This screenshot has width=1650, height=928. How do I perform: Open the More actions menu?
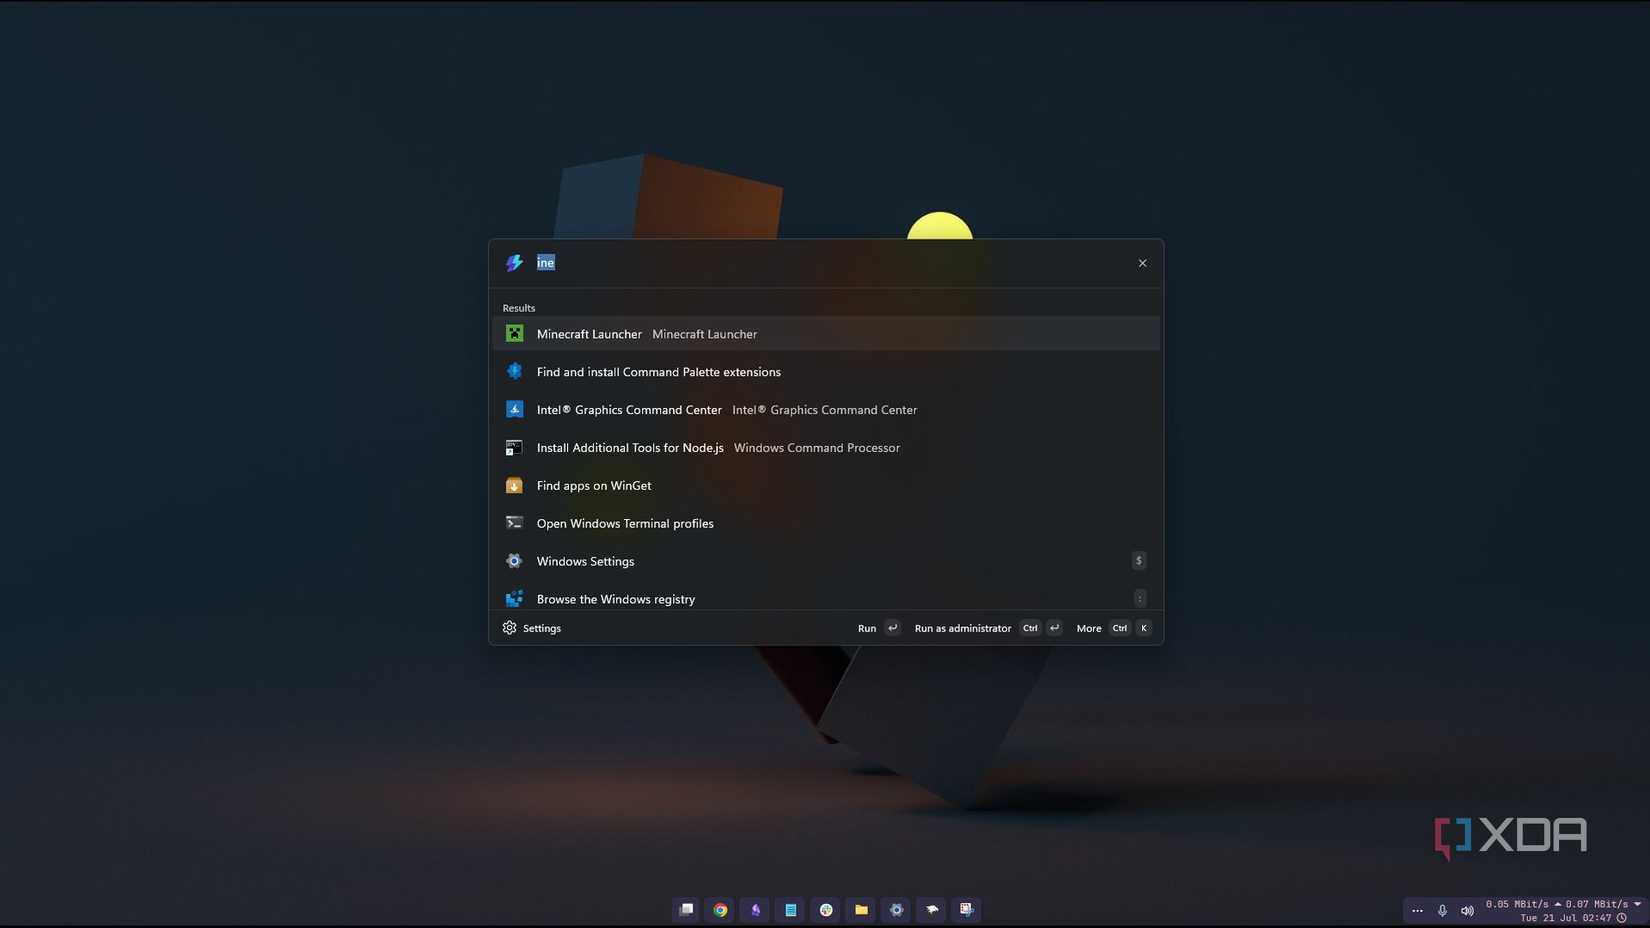coord(1114,628)
